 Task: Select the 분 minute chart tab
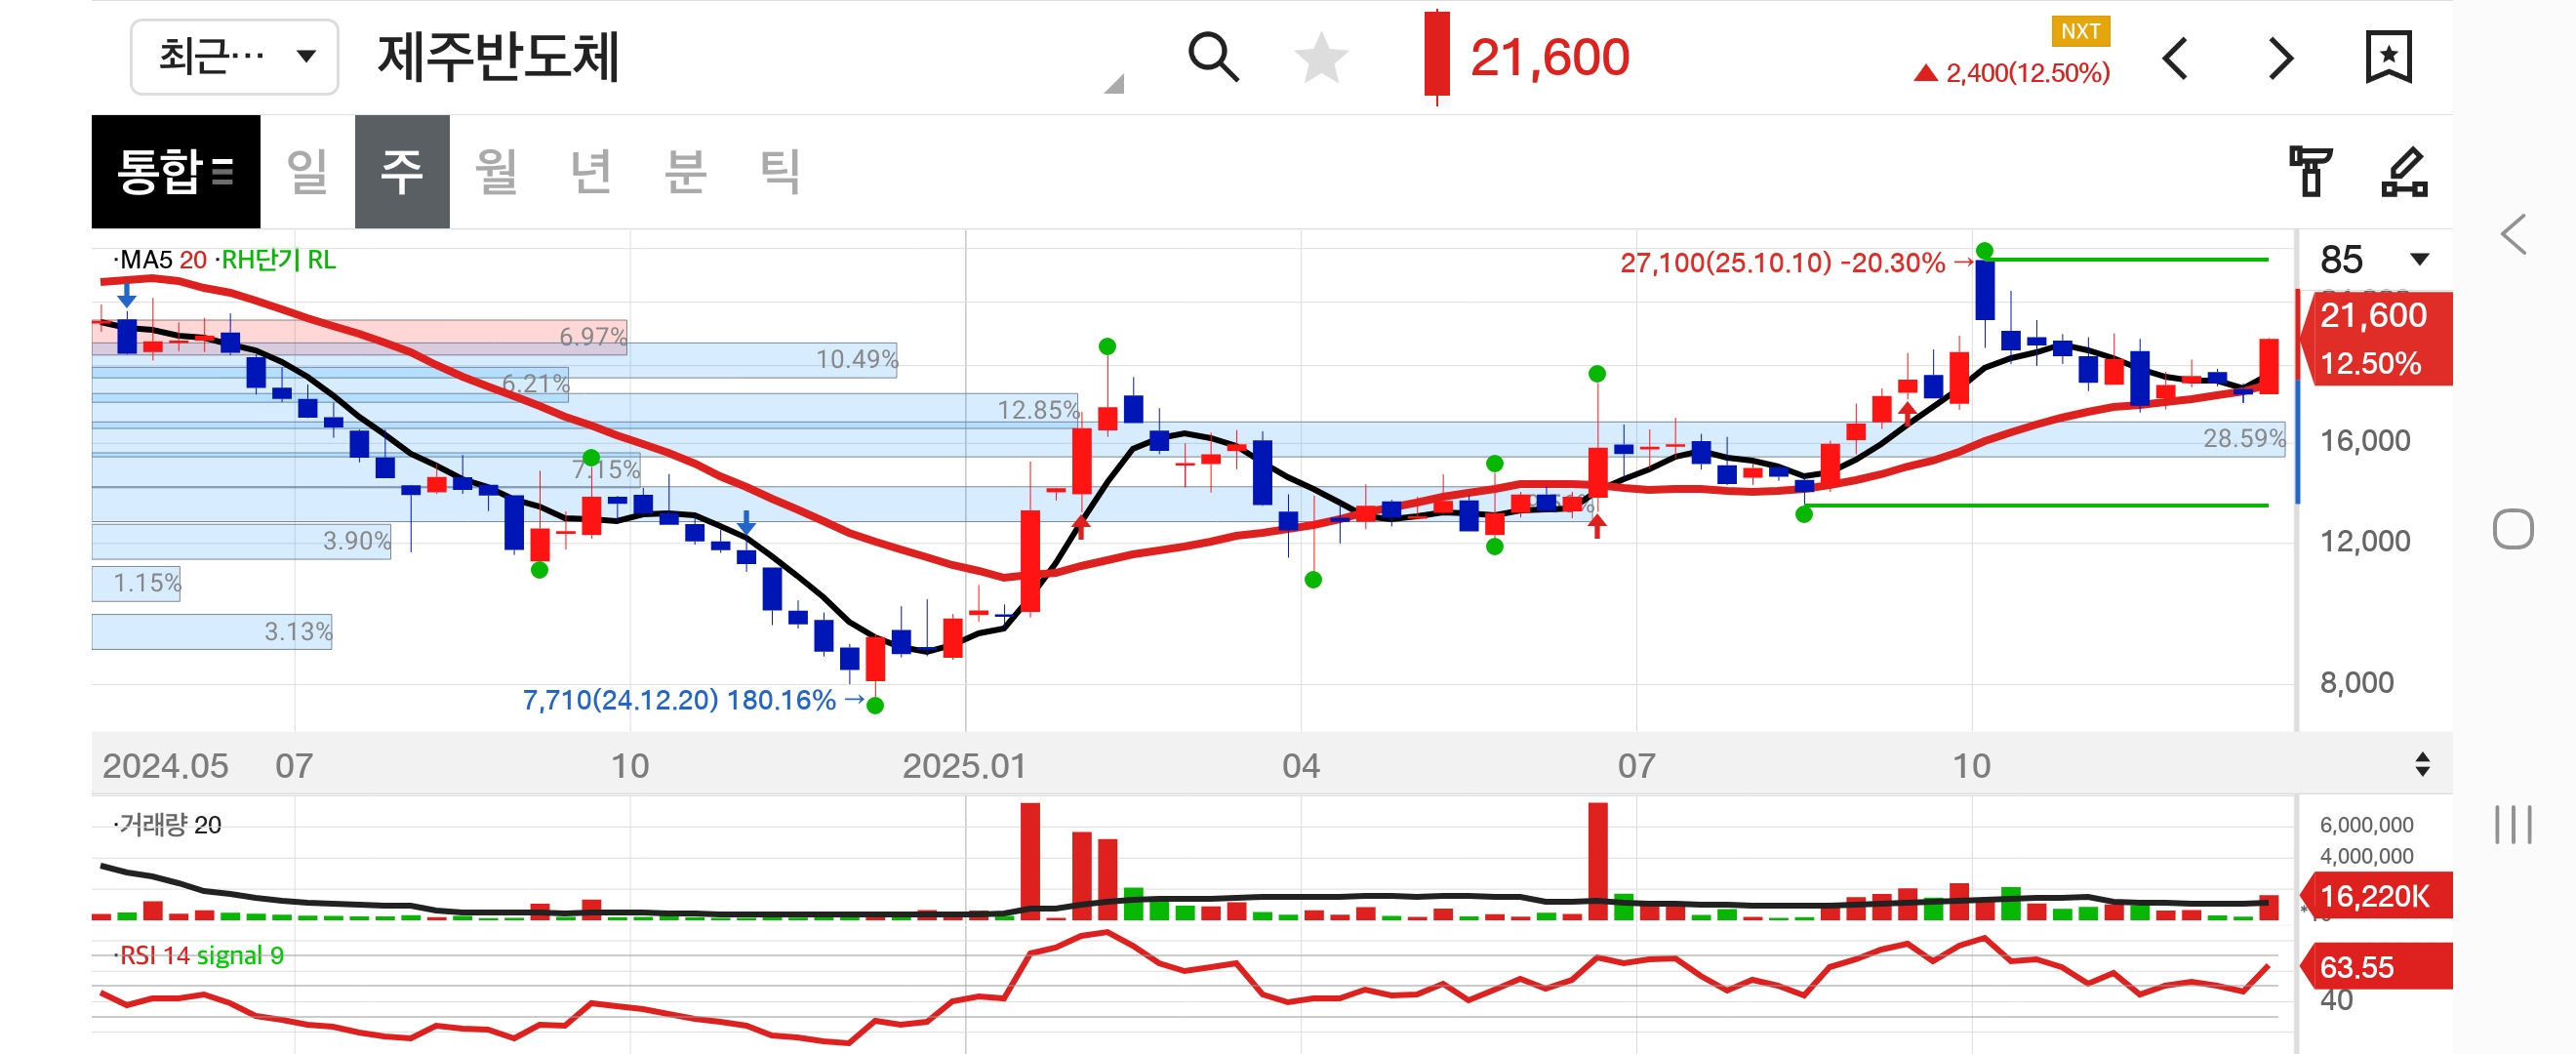click(x=685, y=171)
